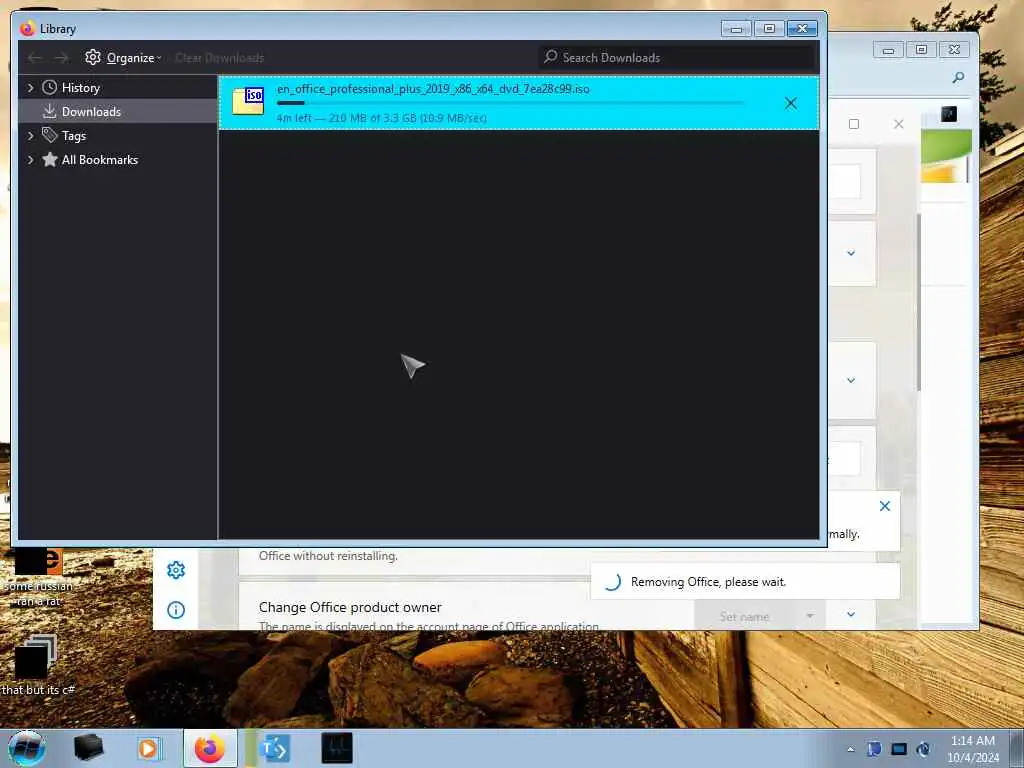The width and height of the screenshot is (1024, 768).
Task: Minimize the Library window
Action: pos(736,29)
